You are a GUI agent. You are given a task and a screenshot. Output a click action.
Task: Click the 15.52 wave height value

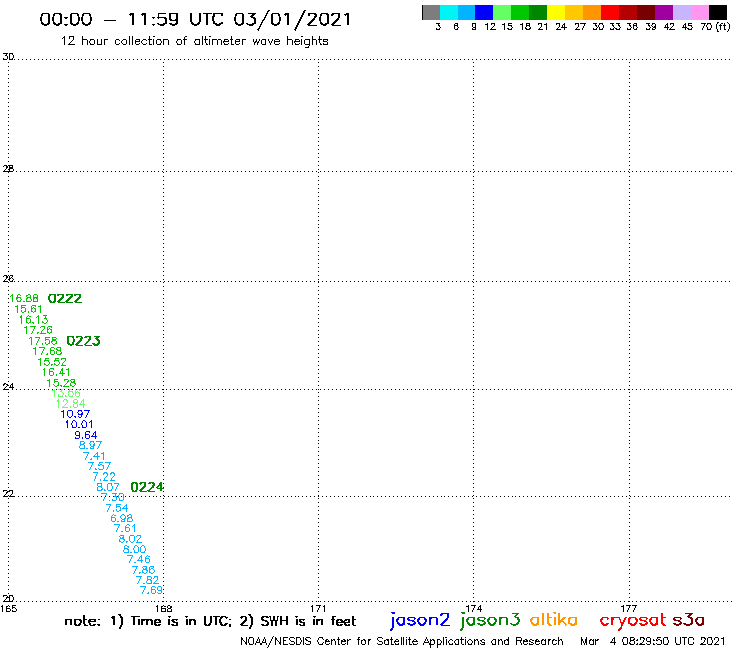click(x=52, y=362)
